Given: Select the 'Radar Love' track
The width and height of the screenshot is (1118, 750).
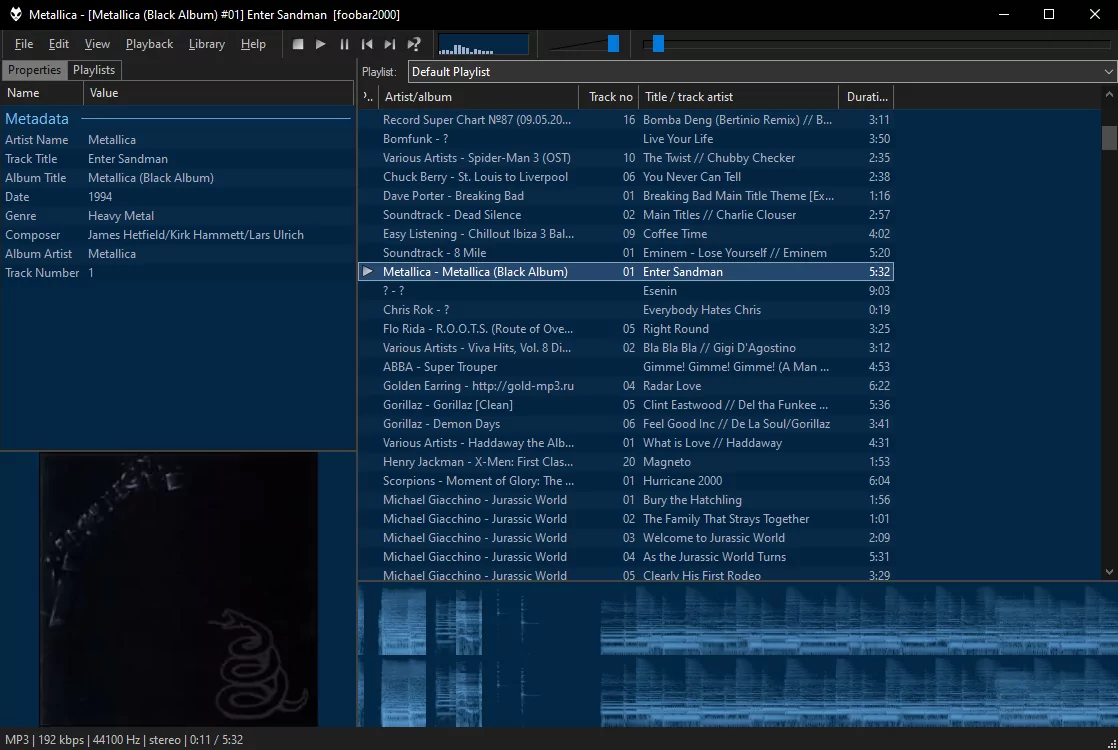Looking at the screenshot, I should pyautogui.click(x=626, y=386).
